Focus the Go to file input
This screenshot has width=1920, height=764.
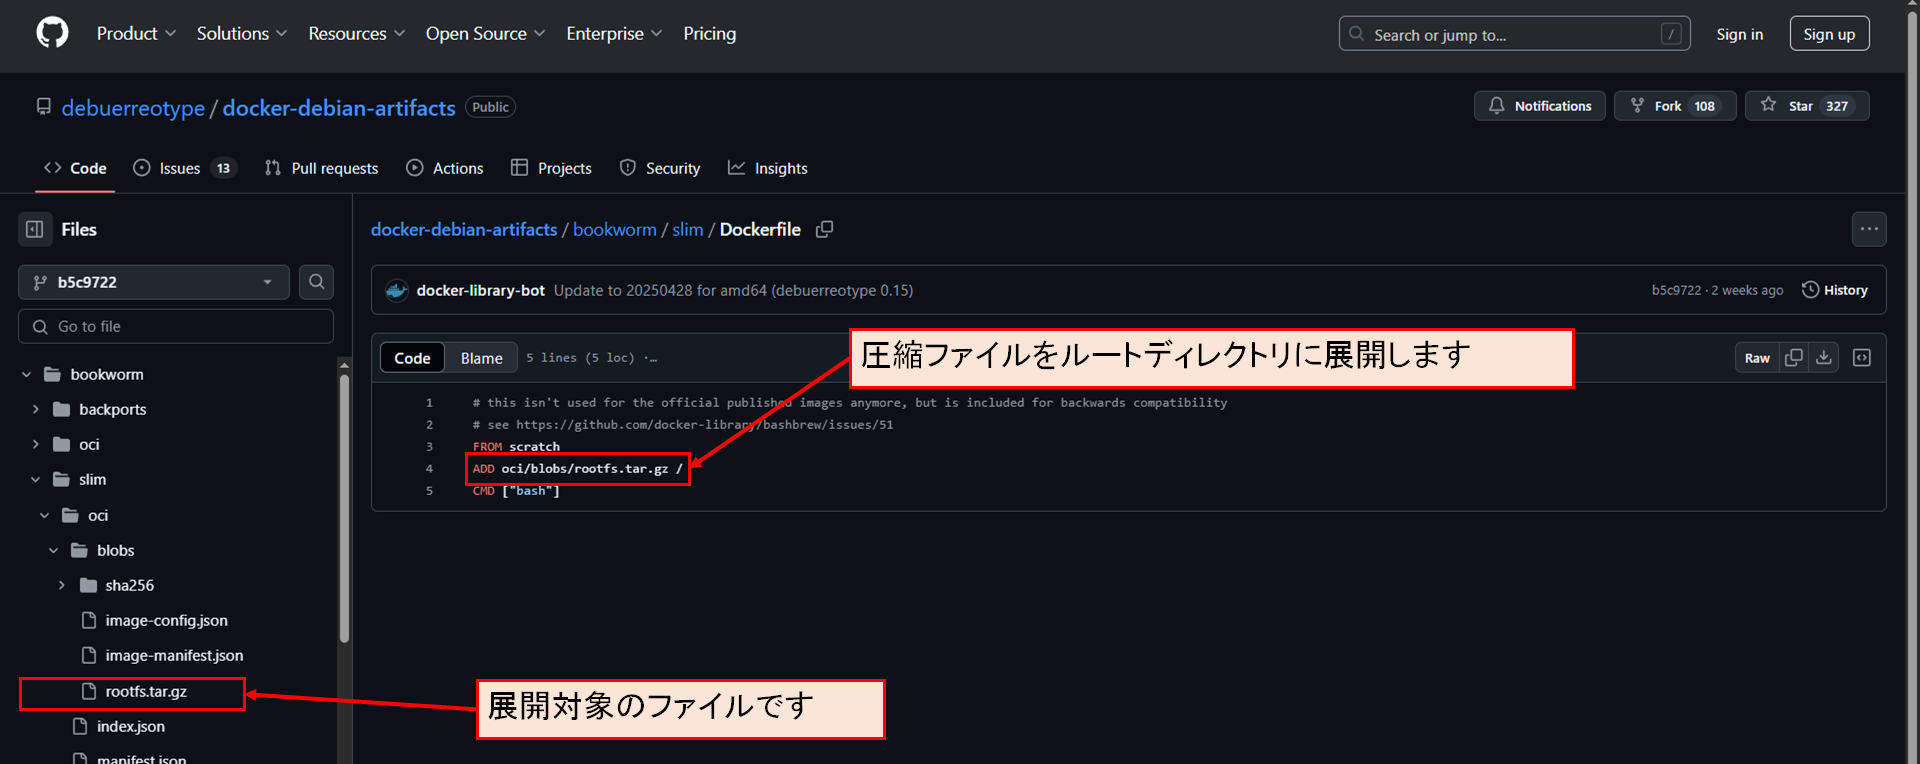click(176, 326)
